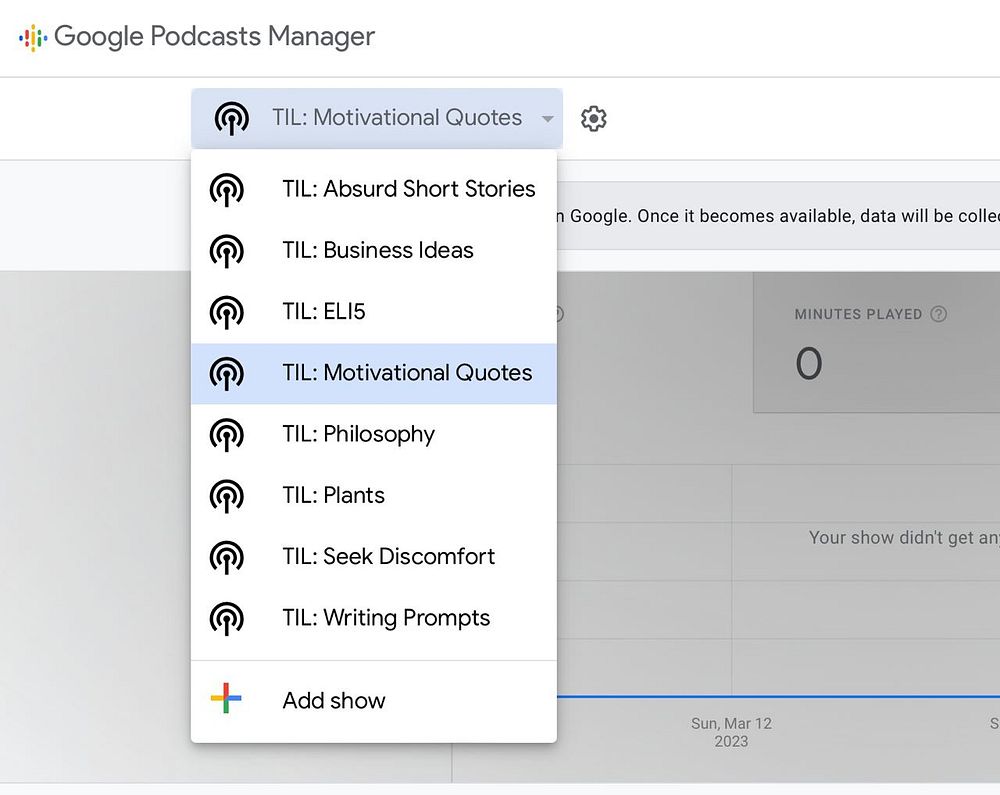The image size is (1000, 795).
Task: Click podcast icon beside Absurd Short Stories
Action: coord(227,189)
